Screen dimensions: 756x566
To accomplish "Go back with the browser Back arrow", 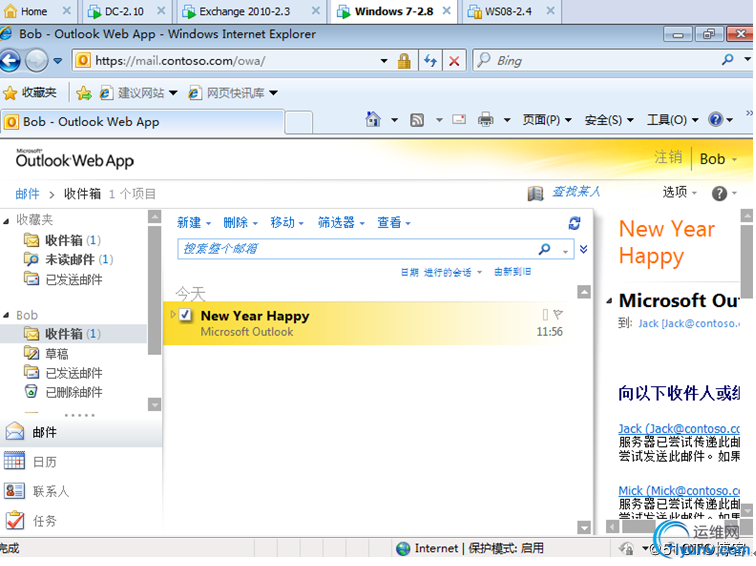I will pyautogui.click(x=10, y=61).
